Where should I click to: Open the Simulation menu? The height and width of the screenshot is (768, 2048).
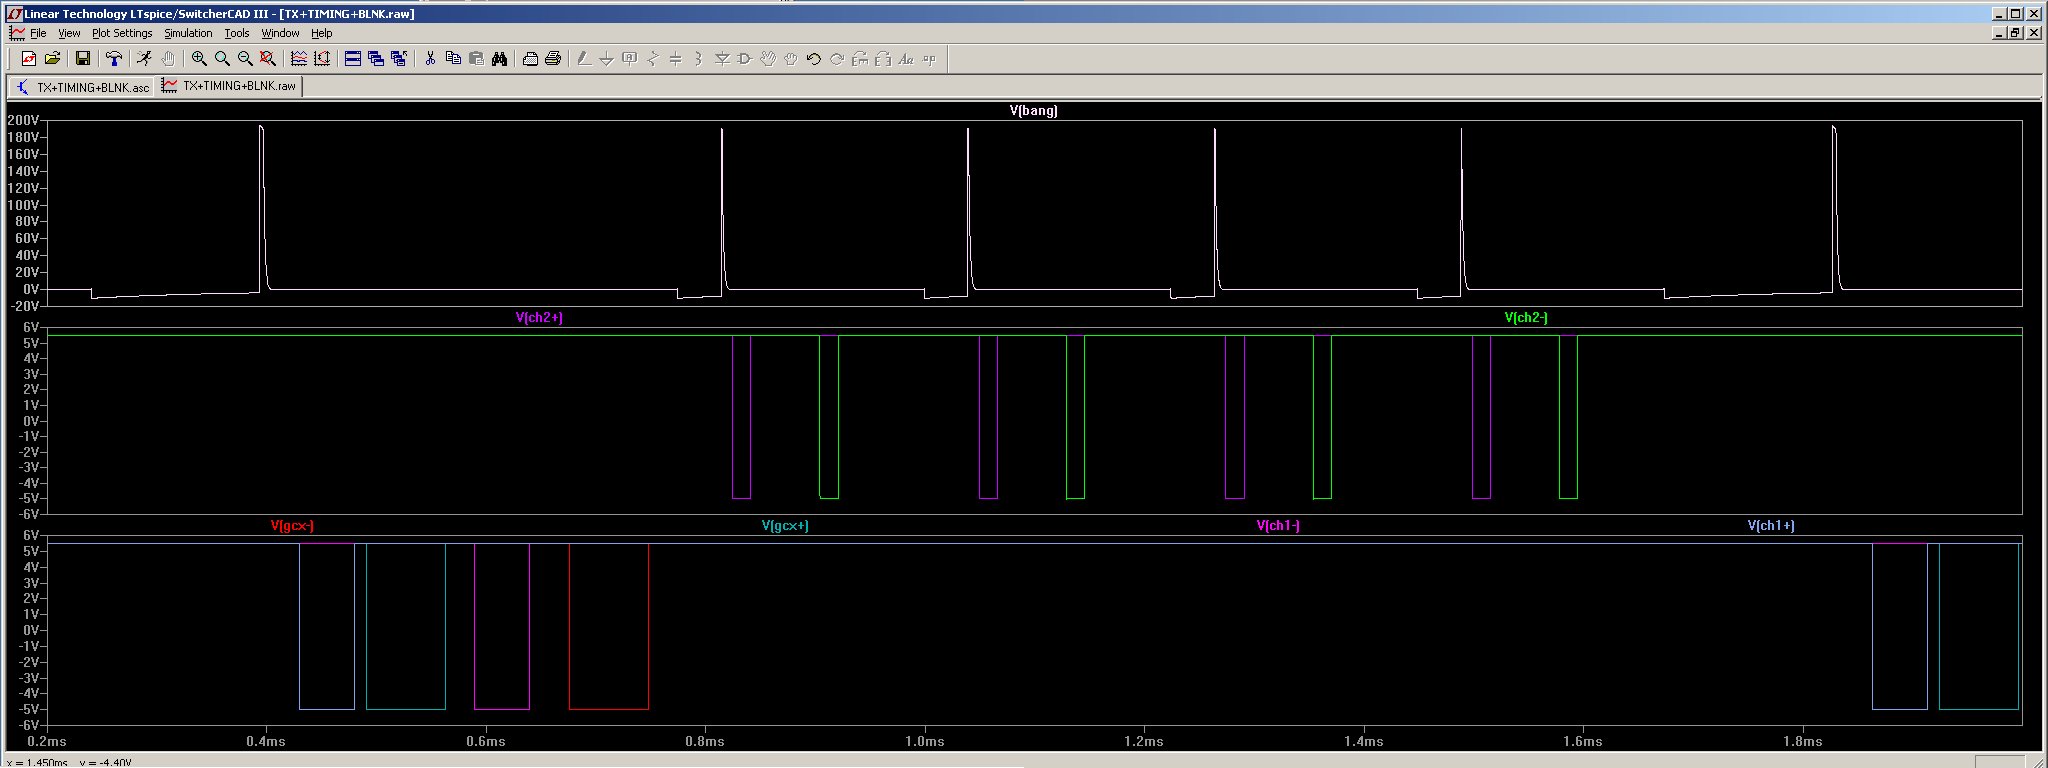(x=188, y=33)
